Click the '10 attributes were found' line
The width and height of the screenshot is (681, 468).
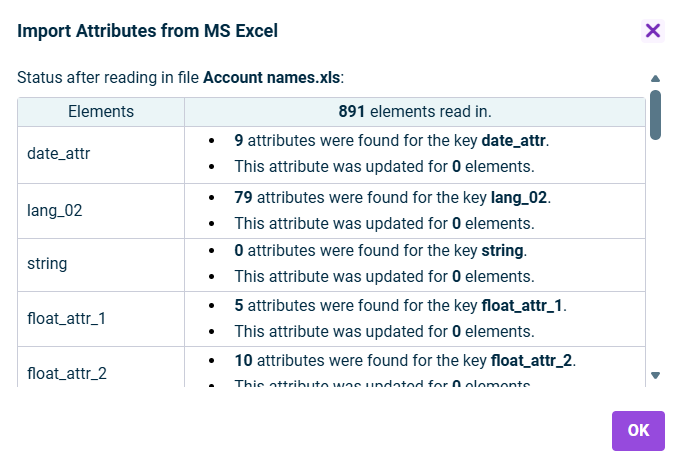click(405, 360)
